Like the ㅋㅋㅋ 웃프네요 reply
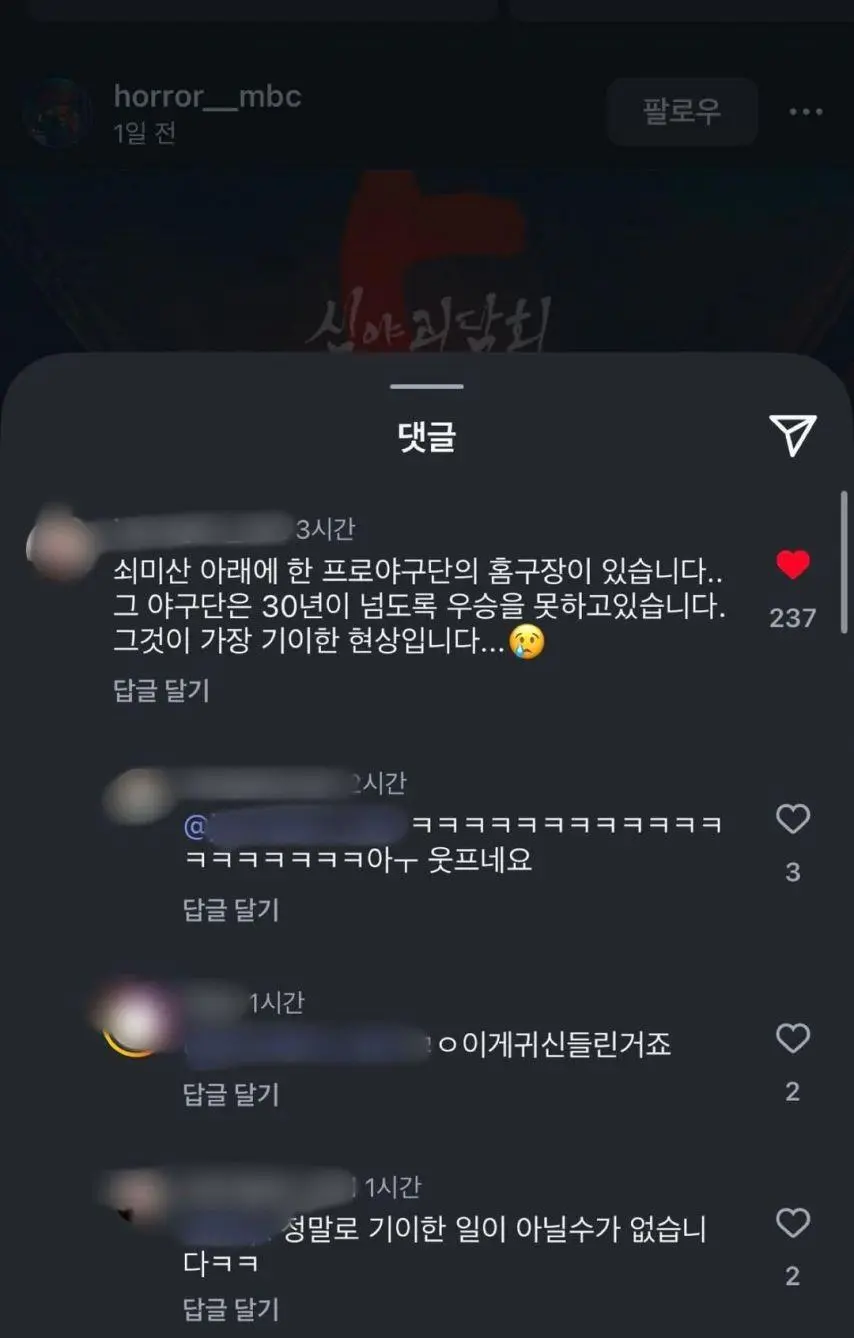The height and width of the screenshot is (1338, 854). click(793, 820)
